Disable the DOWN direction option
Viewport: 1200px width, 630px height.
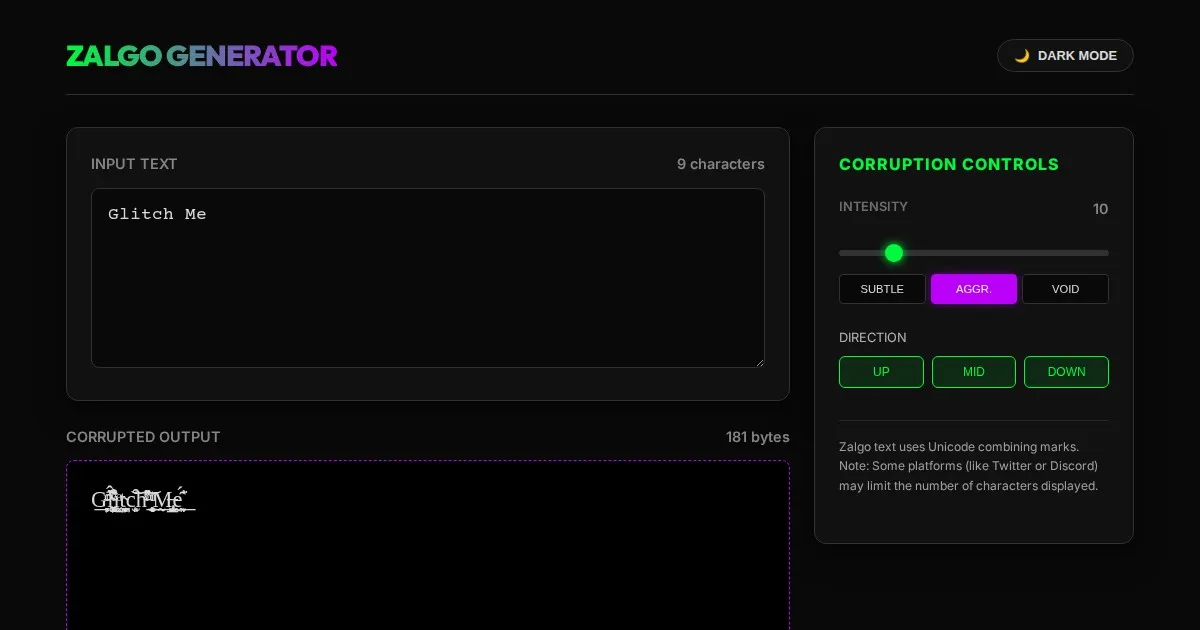tap(1066, 372)
